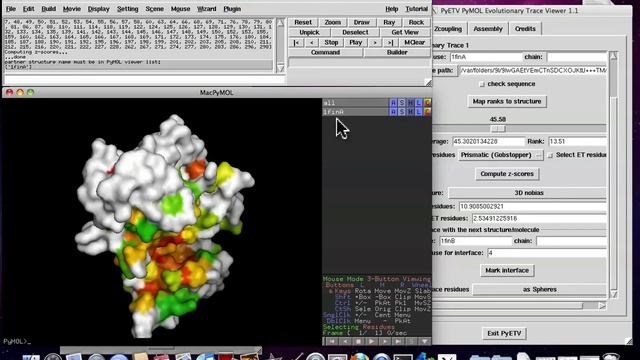Click the PyMOL command input line

(x=145, y=79)
